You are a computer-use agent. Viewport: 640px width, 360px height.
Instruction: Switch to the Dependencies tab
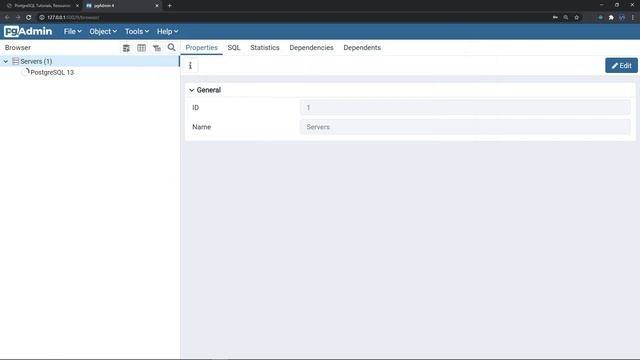[311, 48]
